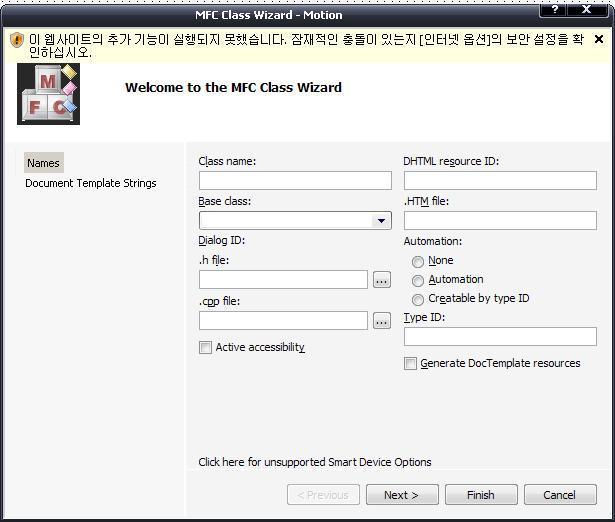Image resolution: width=615 pixels, height=522 pixels.
Task: Enable Active accessibility checkbox
Action: pyautogui.click(x=205, y=347)
